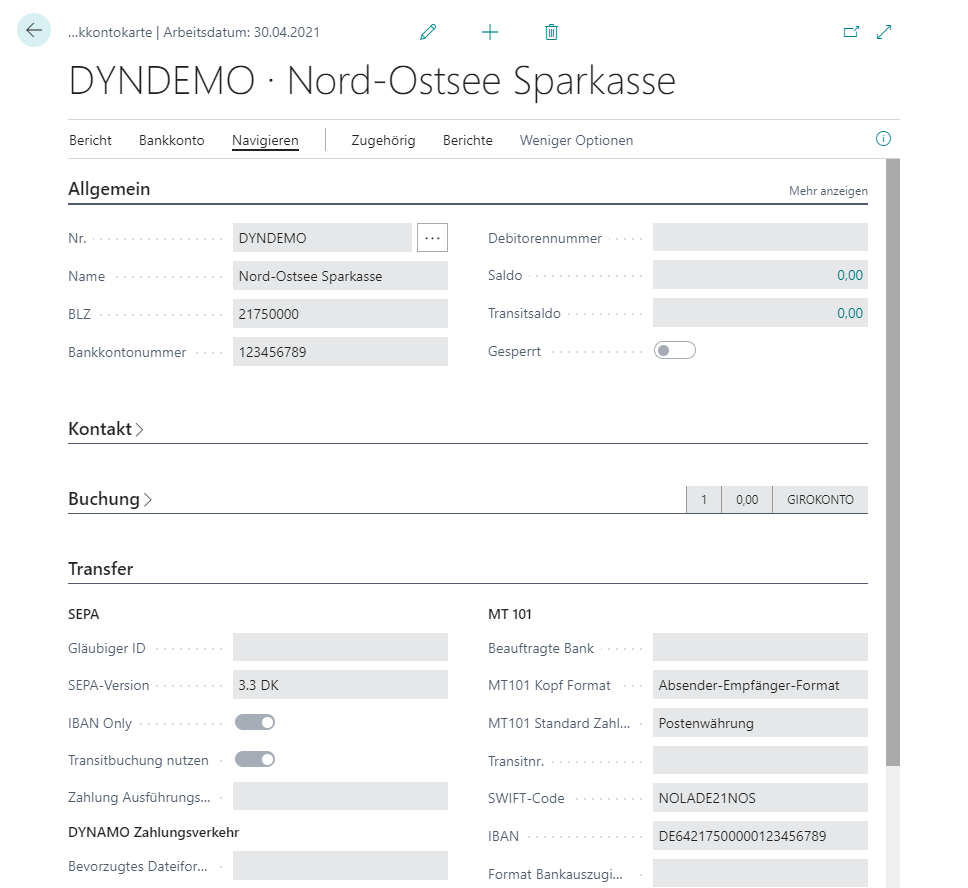Click the breadcrumb Arbeitsdatum: 30.04.2021
The image size is (968, 888).
click(x=241, y=32)
